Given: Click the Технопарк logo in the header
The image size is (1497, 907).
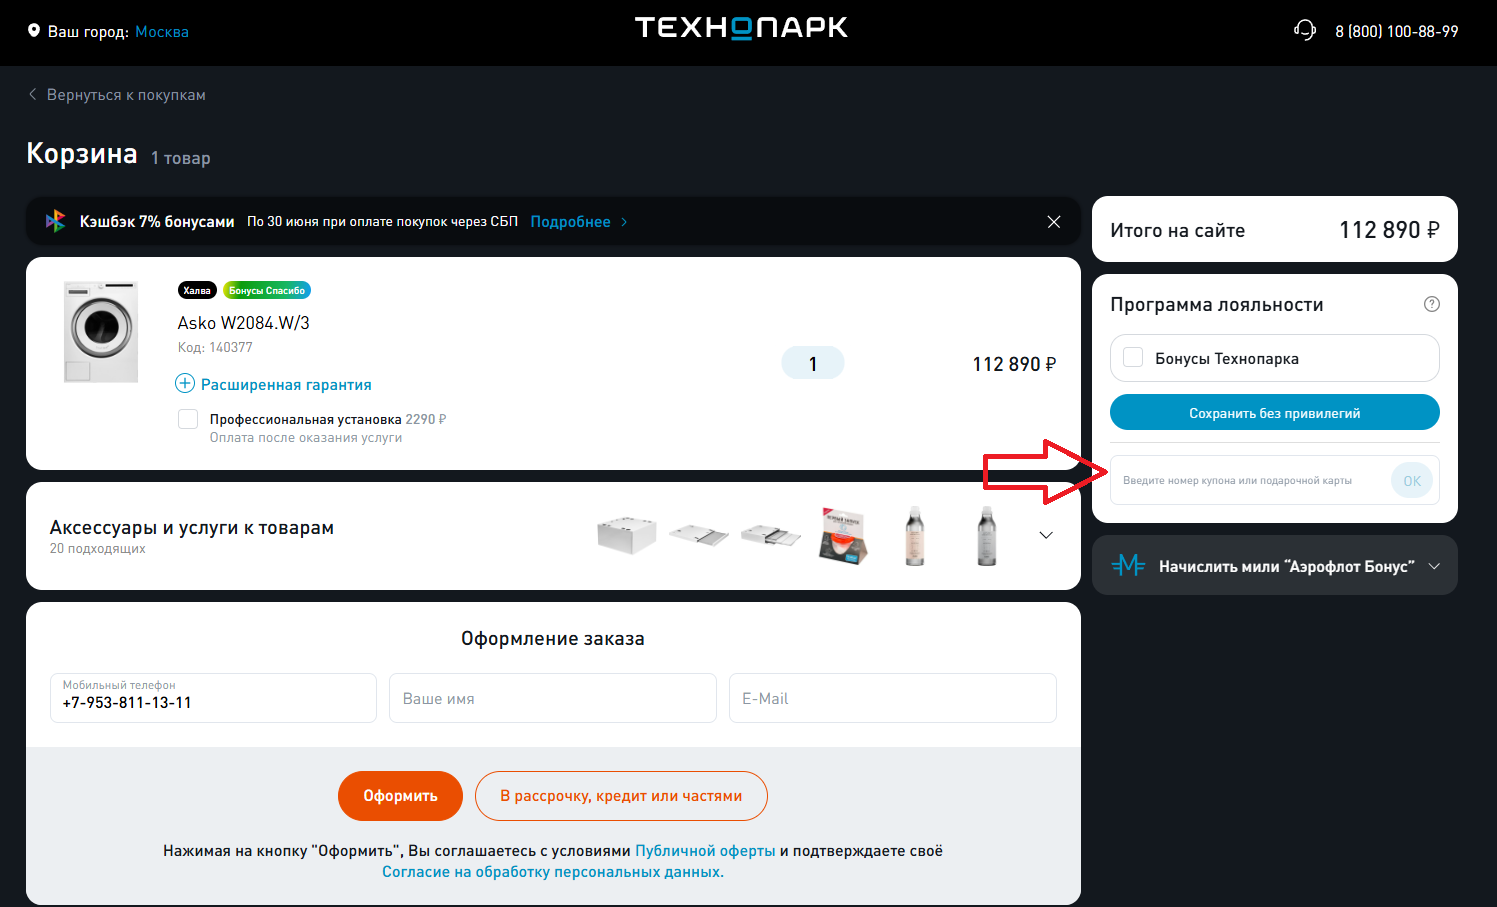Looking at the screenshot, I should pyautogui.click(x=741, y=28).
